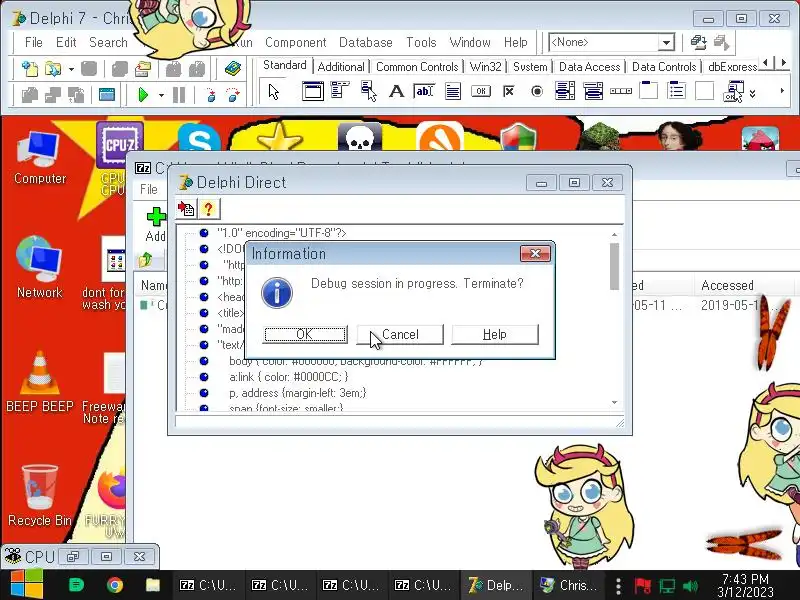Select the Panel component icon

coord(705,92)
